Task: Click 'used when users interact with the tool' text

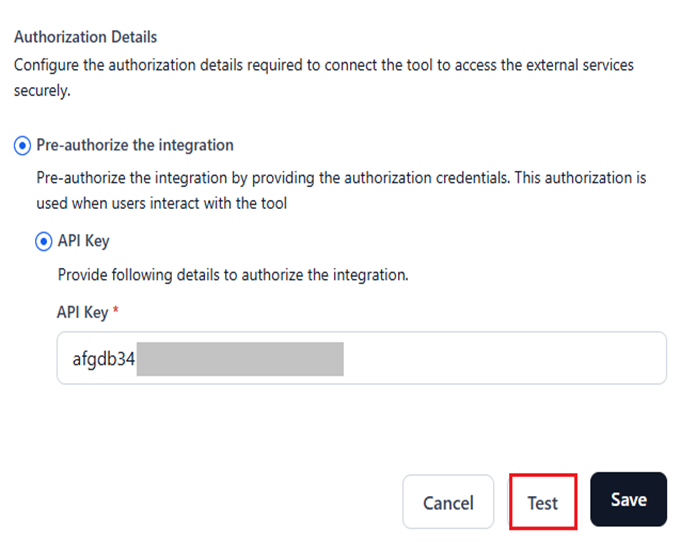Action: (160, 203)
